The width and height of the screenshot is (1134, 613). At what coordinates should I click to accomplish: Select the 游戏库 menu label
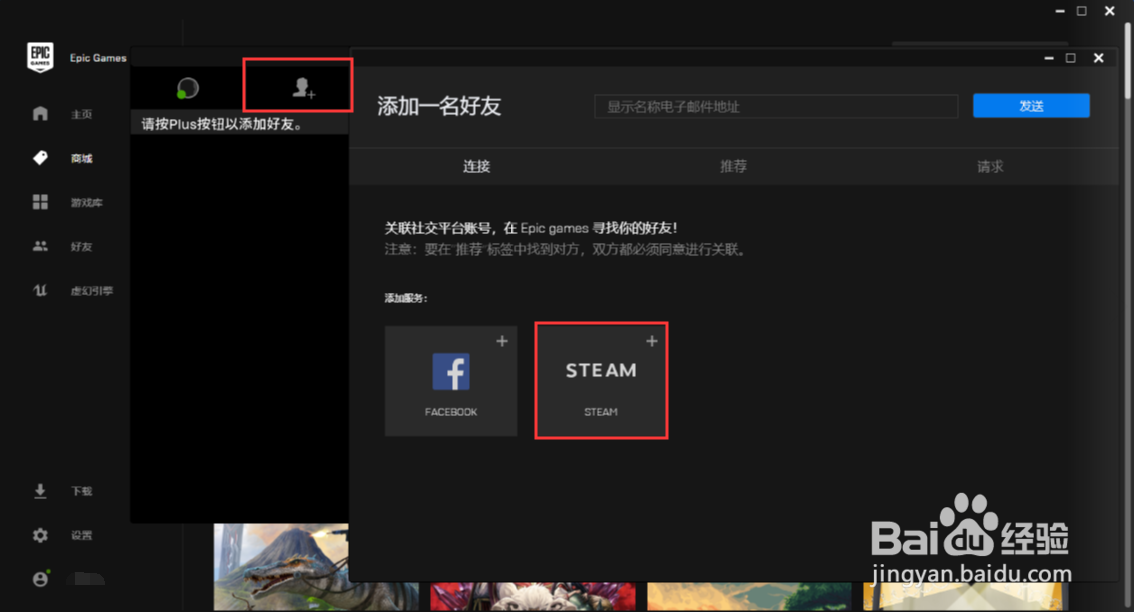(87, 202)
